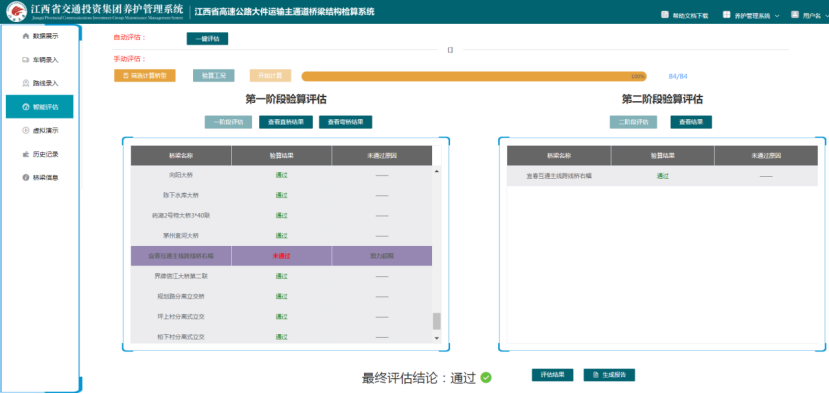Open 查看弯桥结果
This screenshot has height=394, width=829.
(x=345, y=122)
